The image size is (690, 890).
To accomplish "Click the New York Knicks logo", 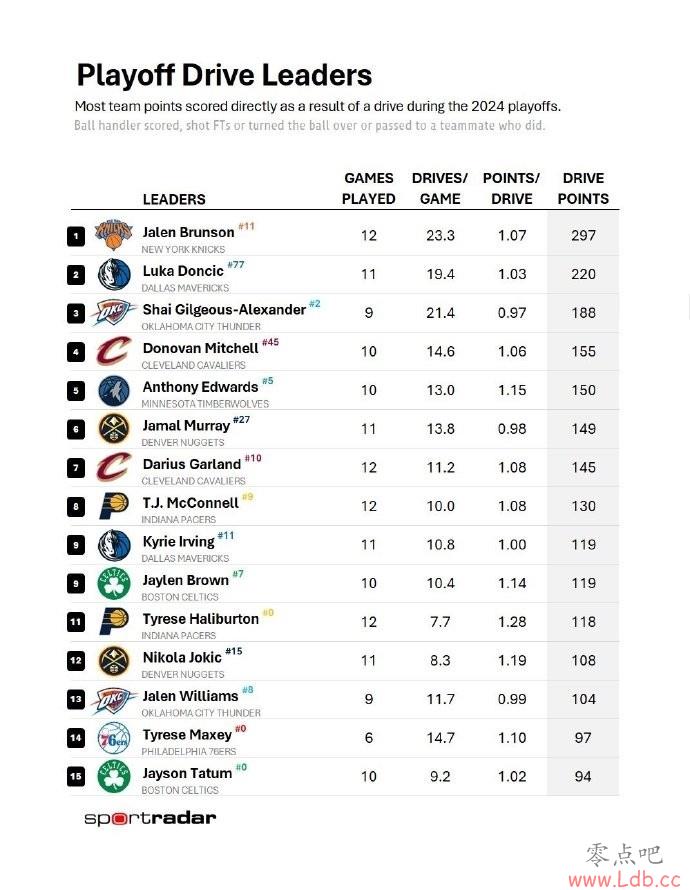I will click(113, 233).
